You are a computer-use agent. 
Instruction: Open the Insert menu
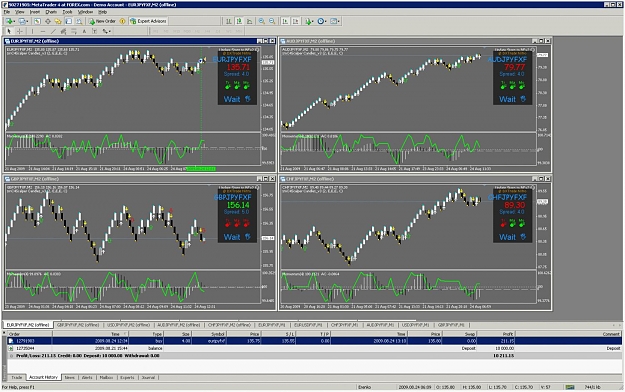point(35,12)
